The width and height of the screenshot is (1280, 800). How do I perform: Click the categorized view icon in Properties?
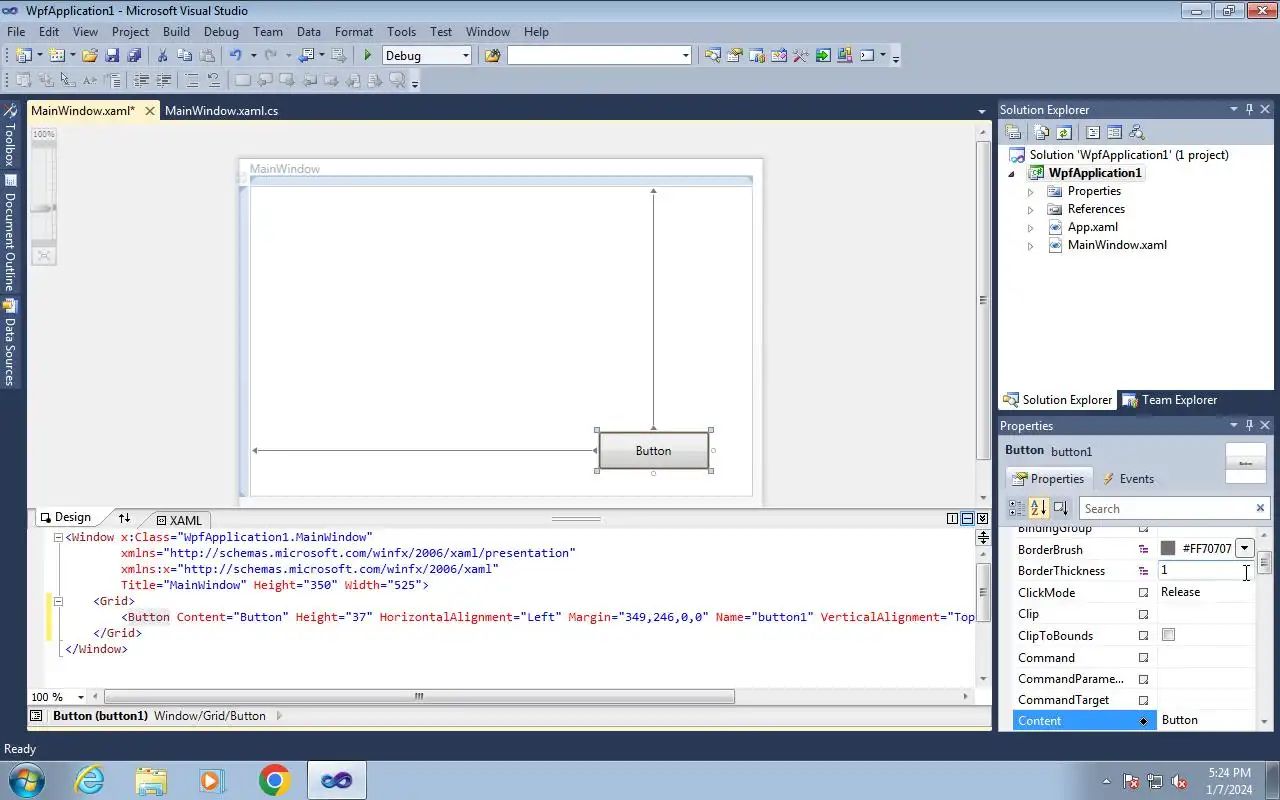tap(1016, 508)
